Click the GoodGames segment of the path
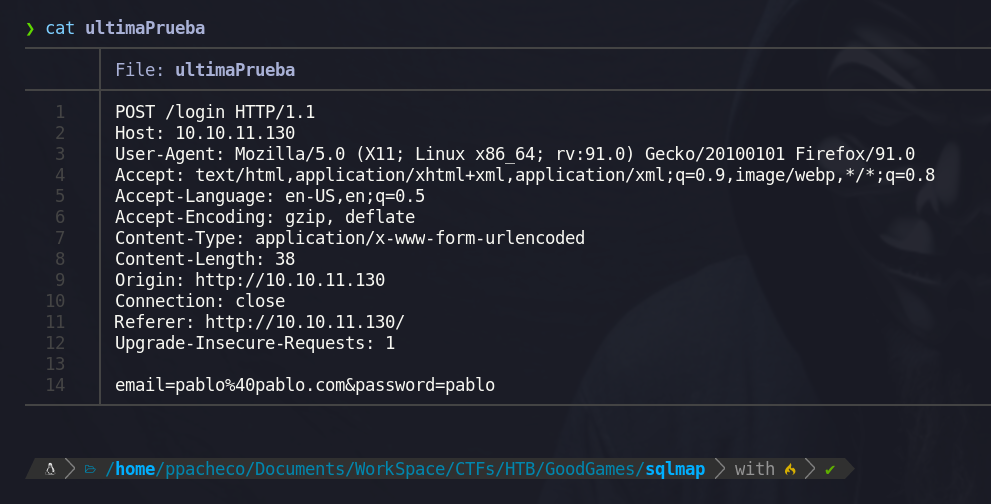 (x=589, y=469)
